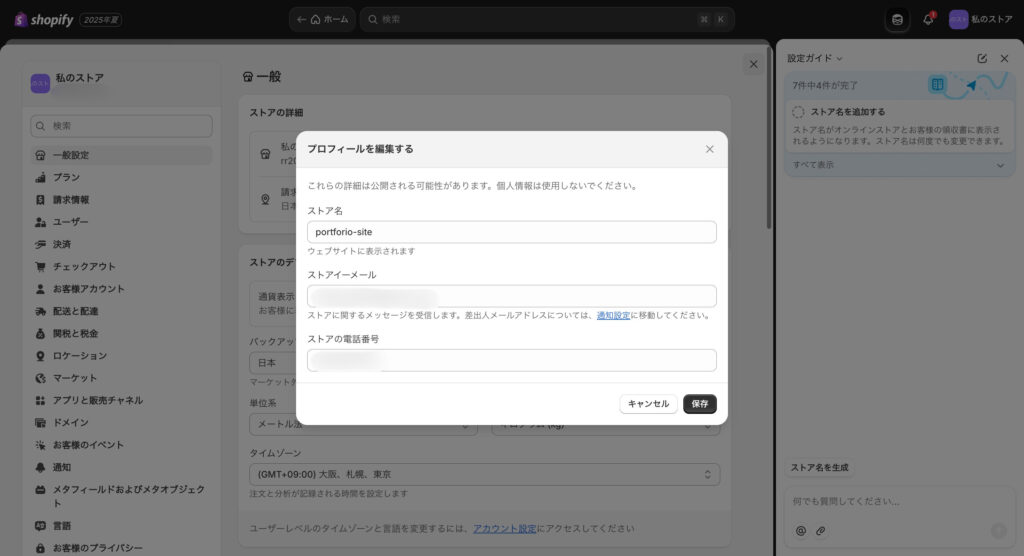This screenshot has height=556, width=1024.
Task: Open the 私のストア account menu
Action: [980, 20]
